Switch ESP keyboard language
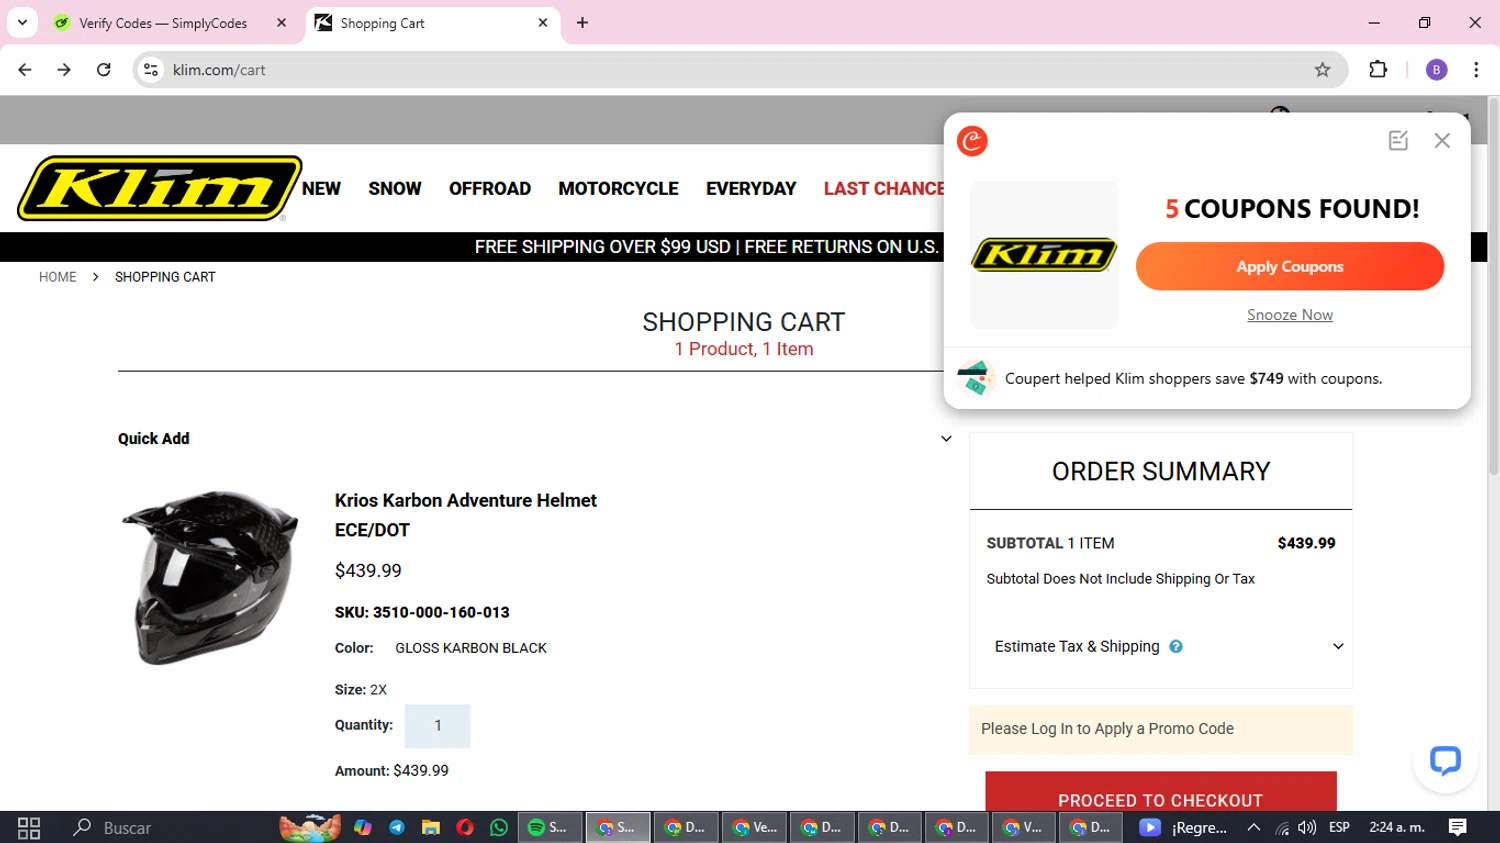 click(x=1339, y=828)
